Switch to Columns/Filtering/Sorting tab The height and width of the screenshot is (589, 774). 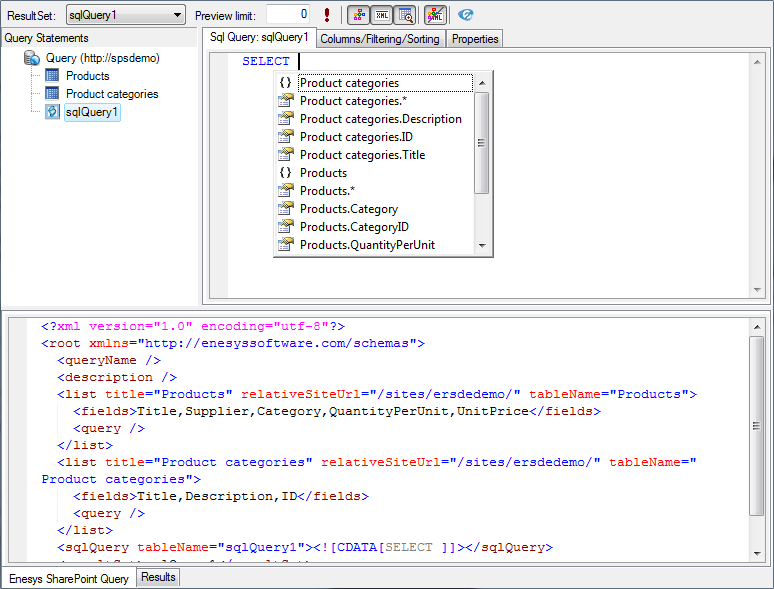pos(380,38)
